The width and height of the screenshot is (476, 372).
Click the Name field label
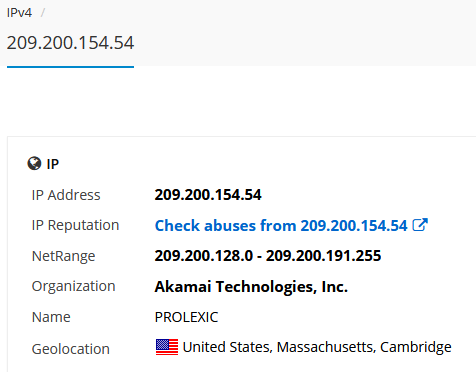[51, 317]
